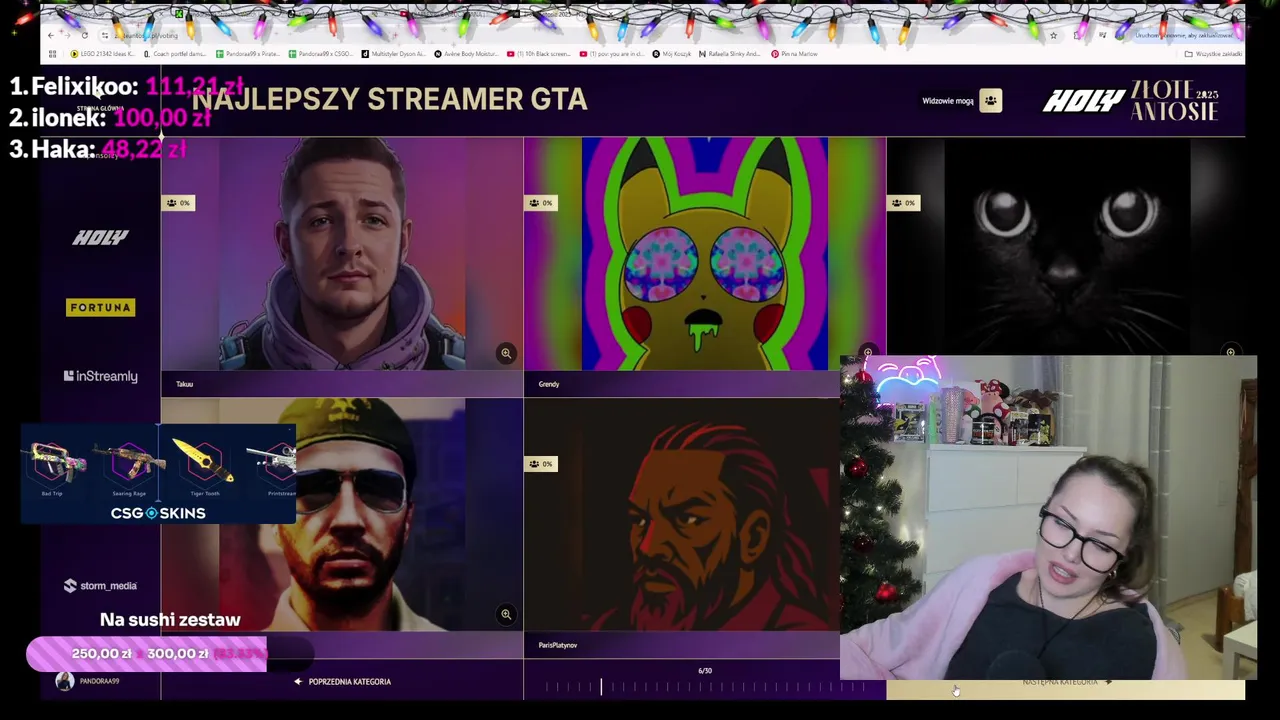This screenshot has width=1280, height=720.
Task: Open the Coach portfel bookmark
Action: coord(175,54)
